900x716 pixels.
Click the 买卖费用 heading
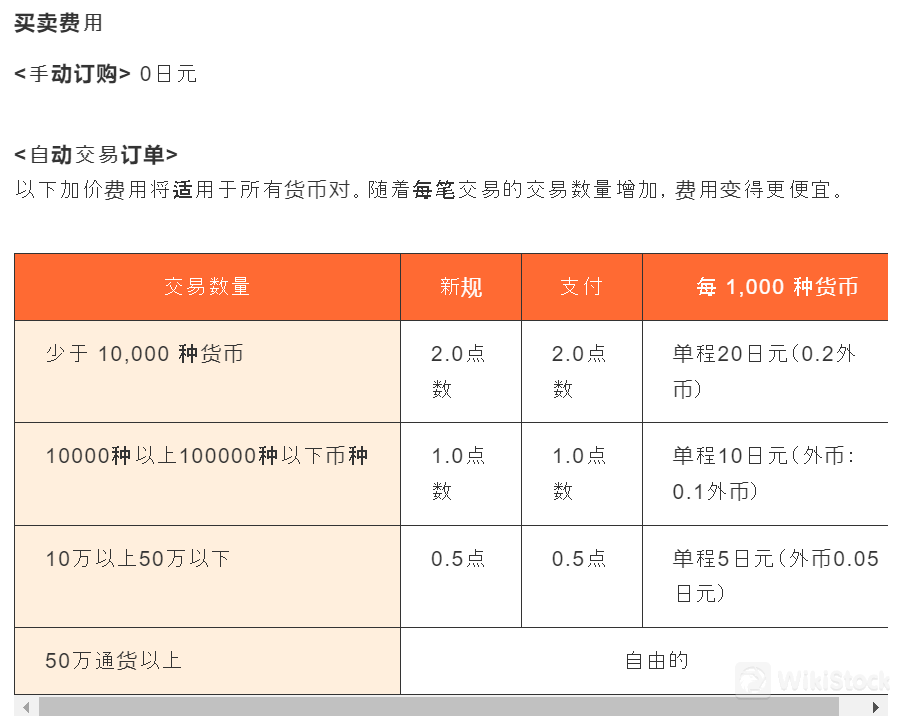point(58,23)
